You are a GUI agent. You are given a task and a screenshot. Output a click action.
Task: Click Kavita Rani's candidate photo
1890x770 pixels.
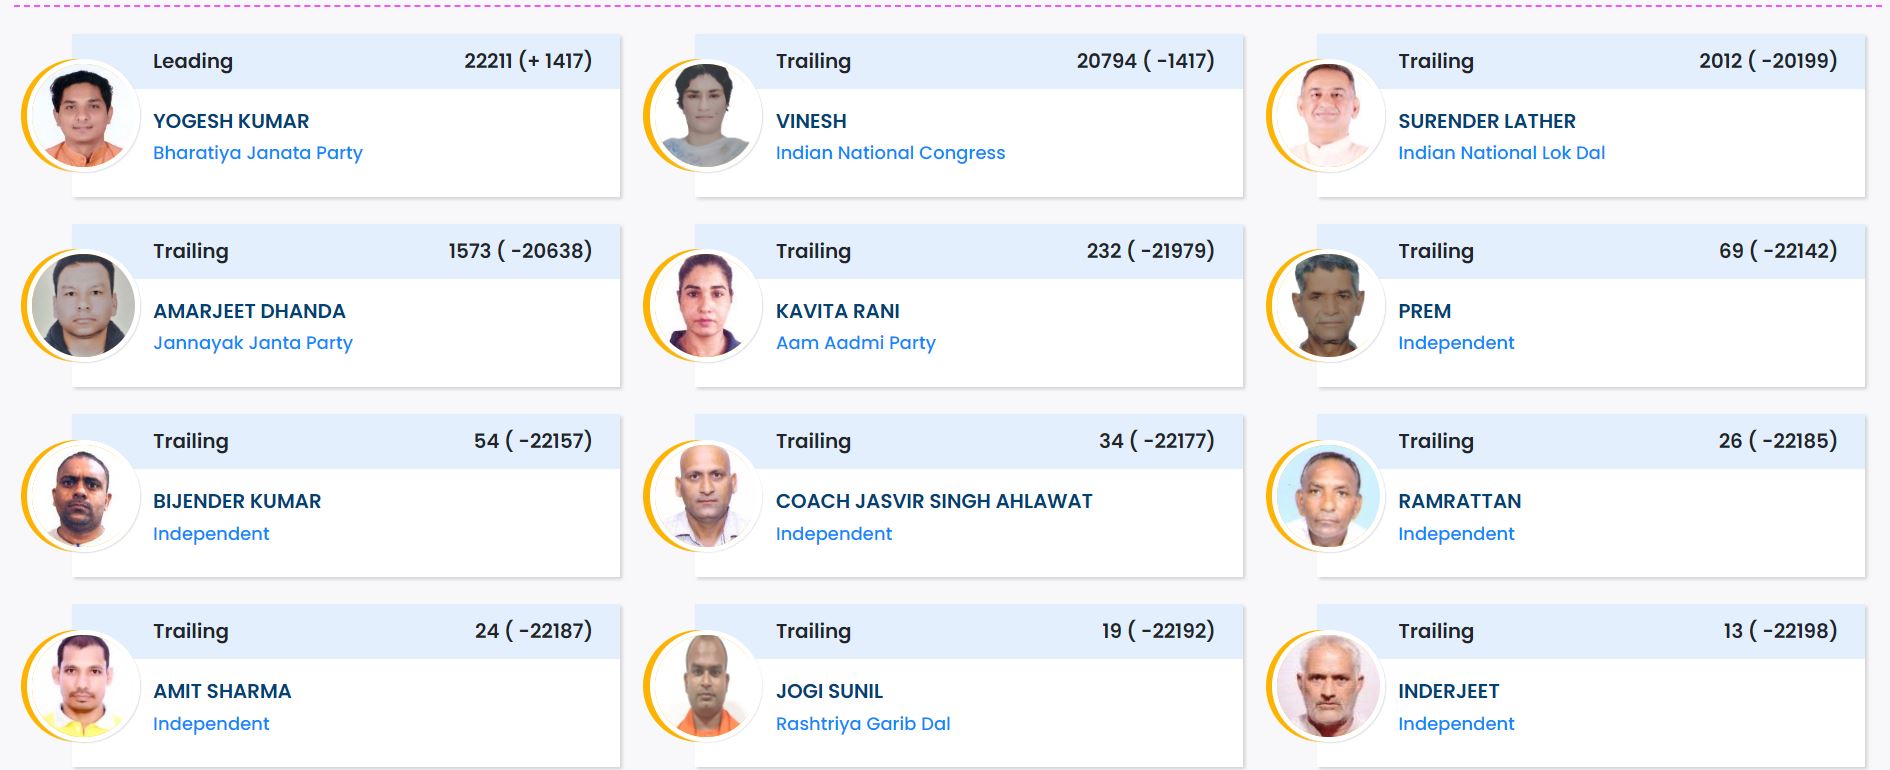point(706,306)
